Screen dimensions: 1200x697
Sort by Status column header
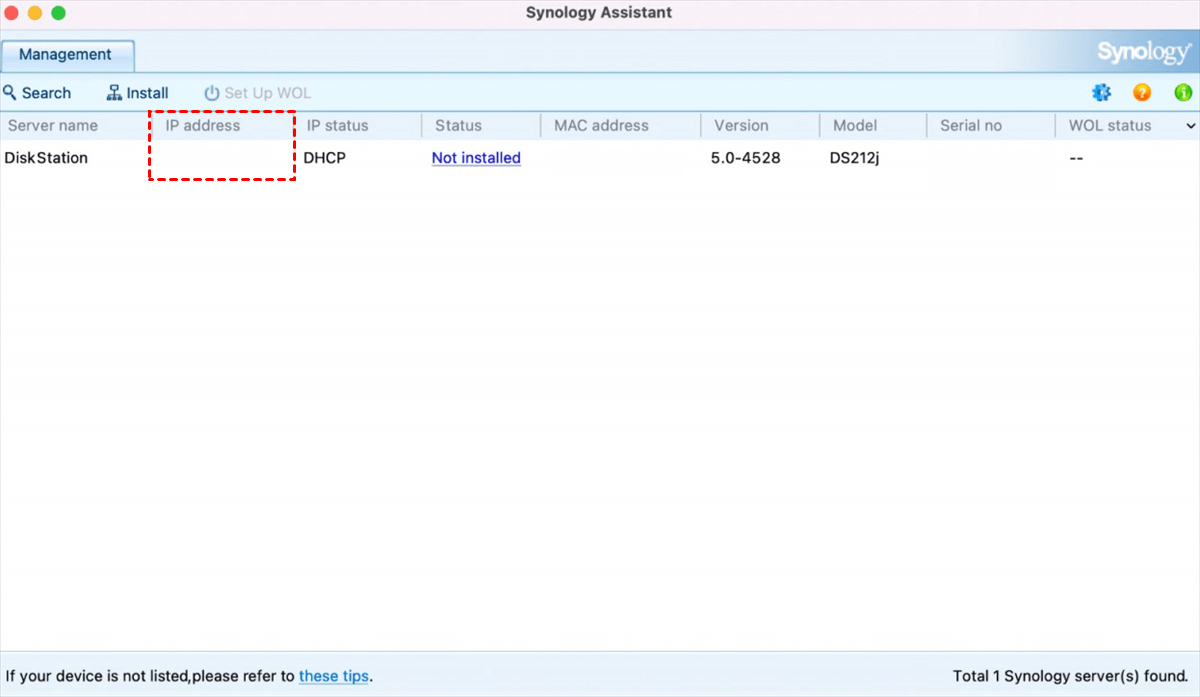coord(458,126)
